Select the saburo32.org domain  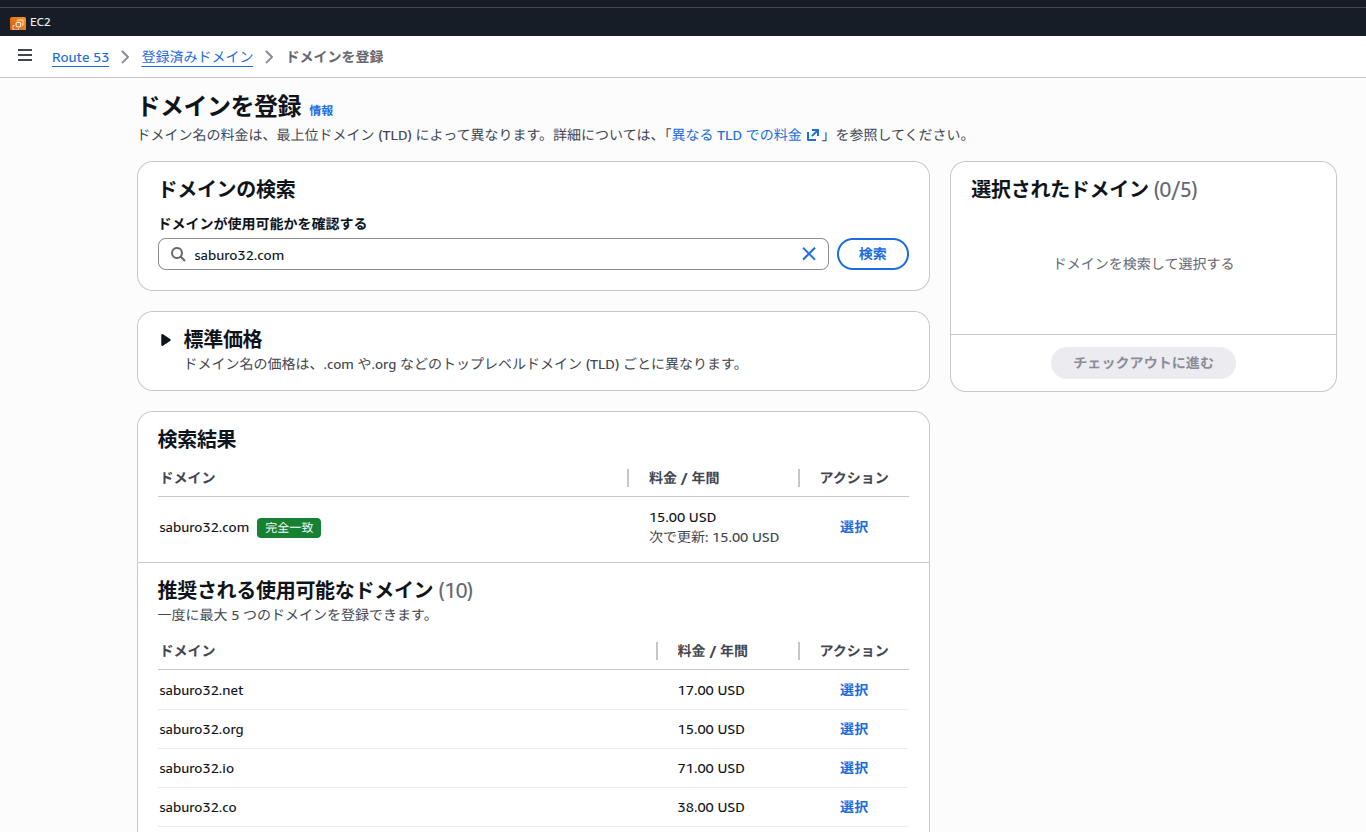854,729
